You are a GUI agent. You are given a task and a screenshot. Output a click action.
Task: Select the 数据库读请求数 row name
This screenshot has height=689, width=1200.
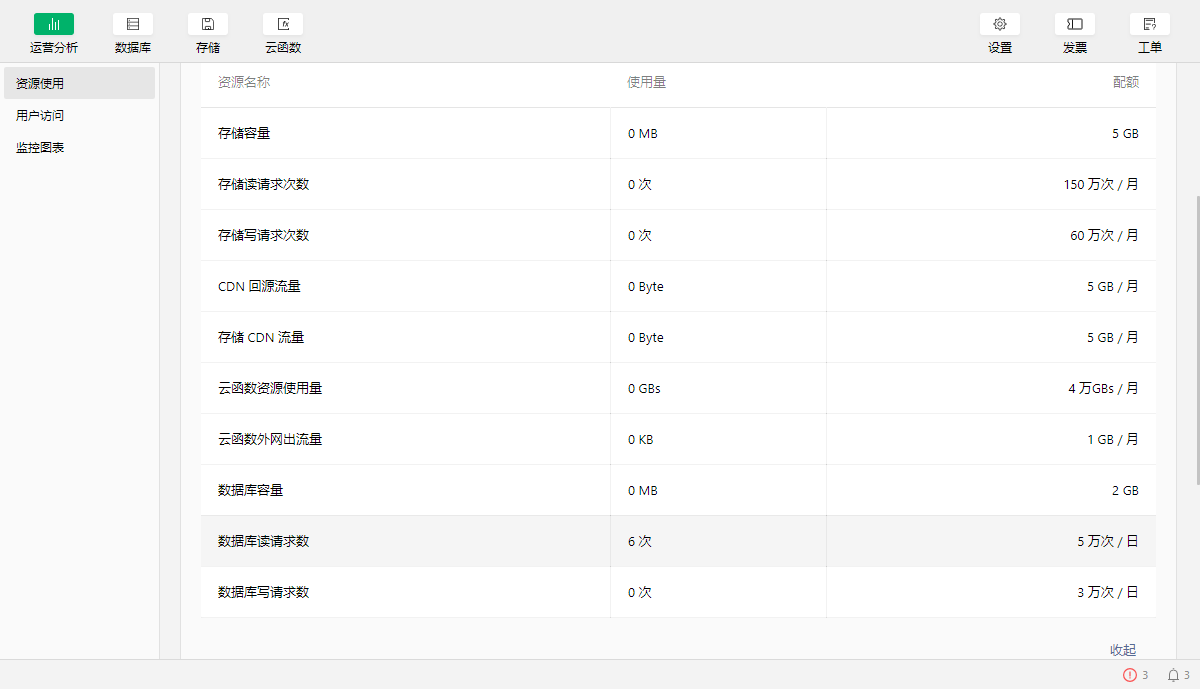(264, 541)
